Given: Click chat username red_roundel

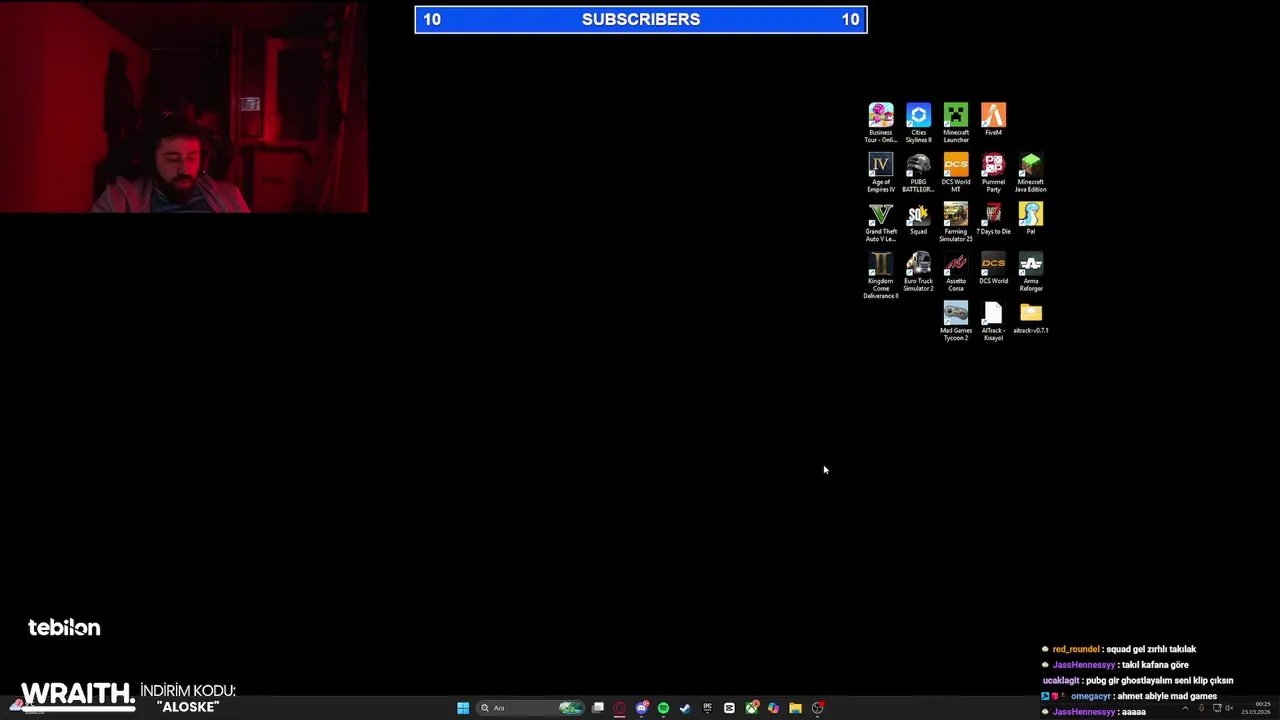Looking at the screenshot, I should (x=1076, y=649).
